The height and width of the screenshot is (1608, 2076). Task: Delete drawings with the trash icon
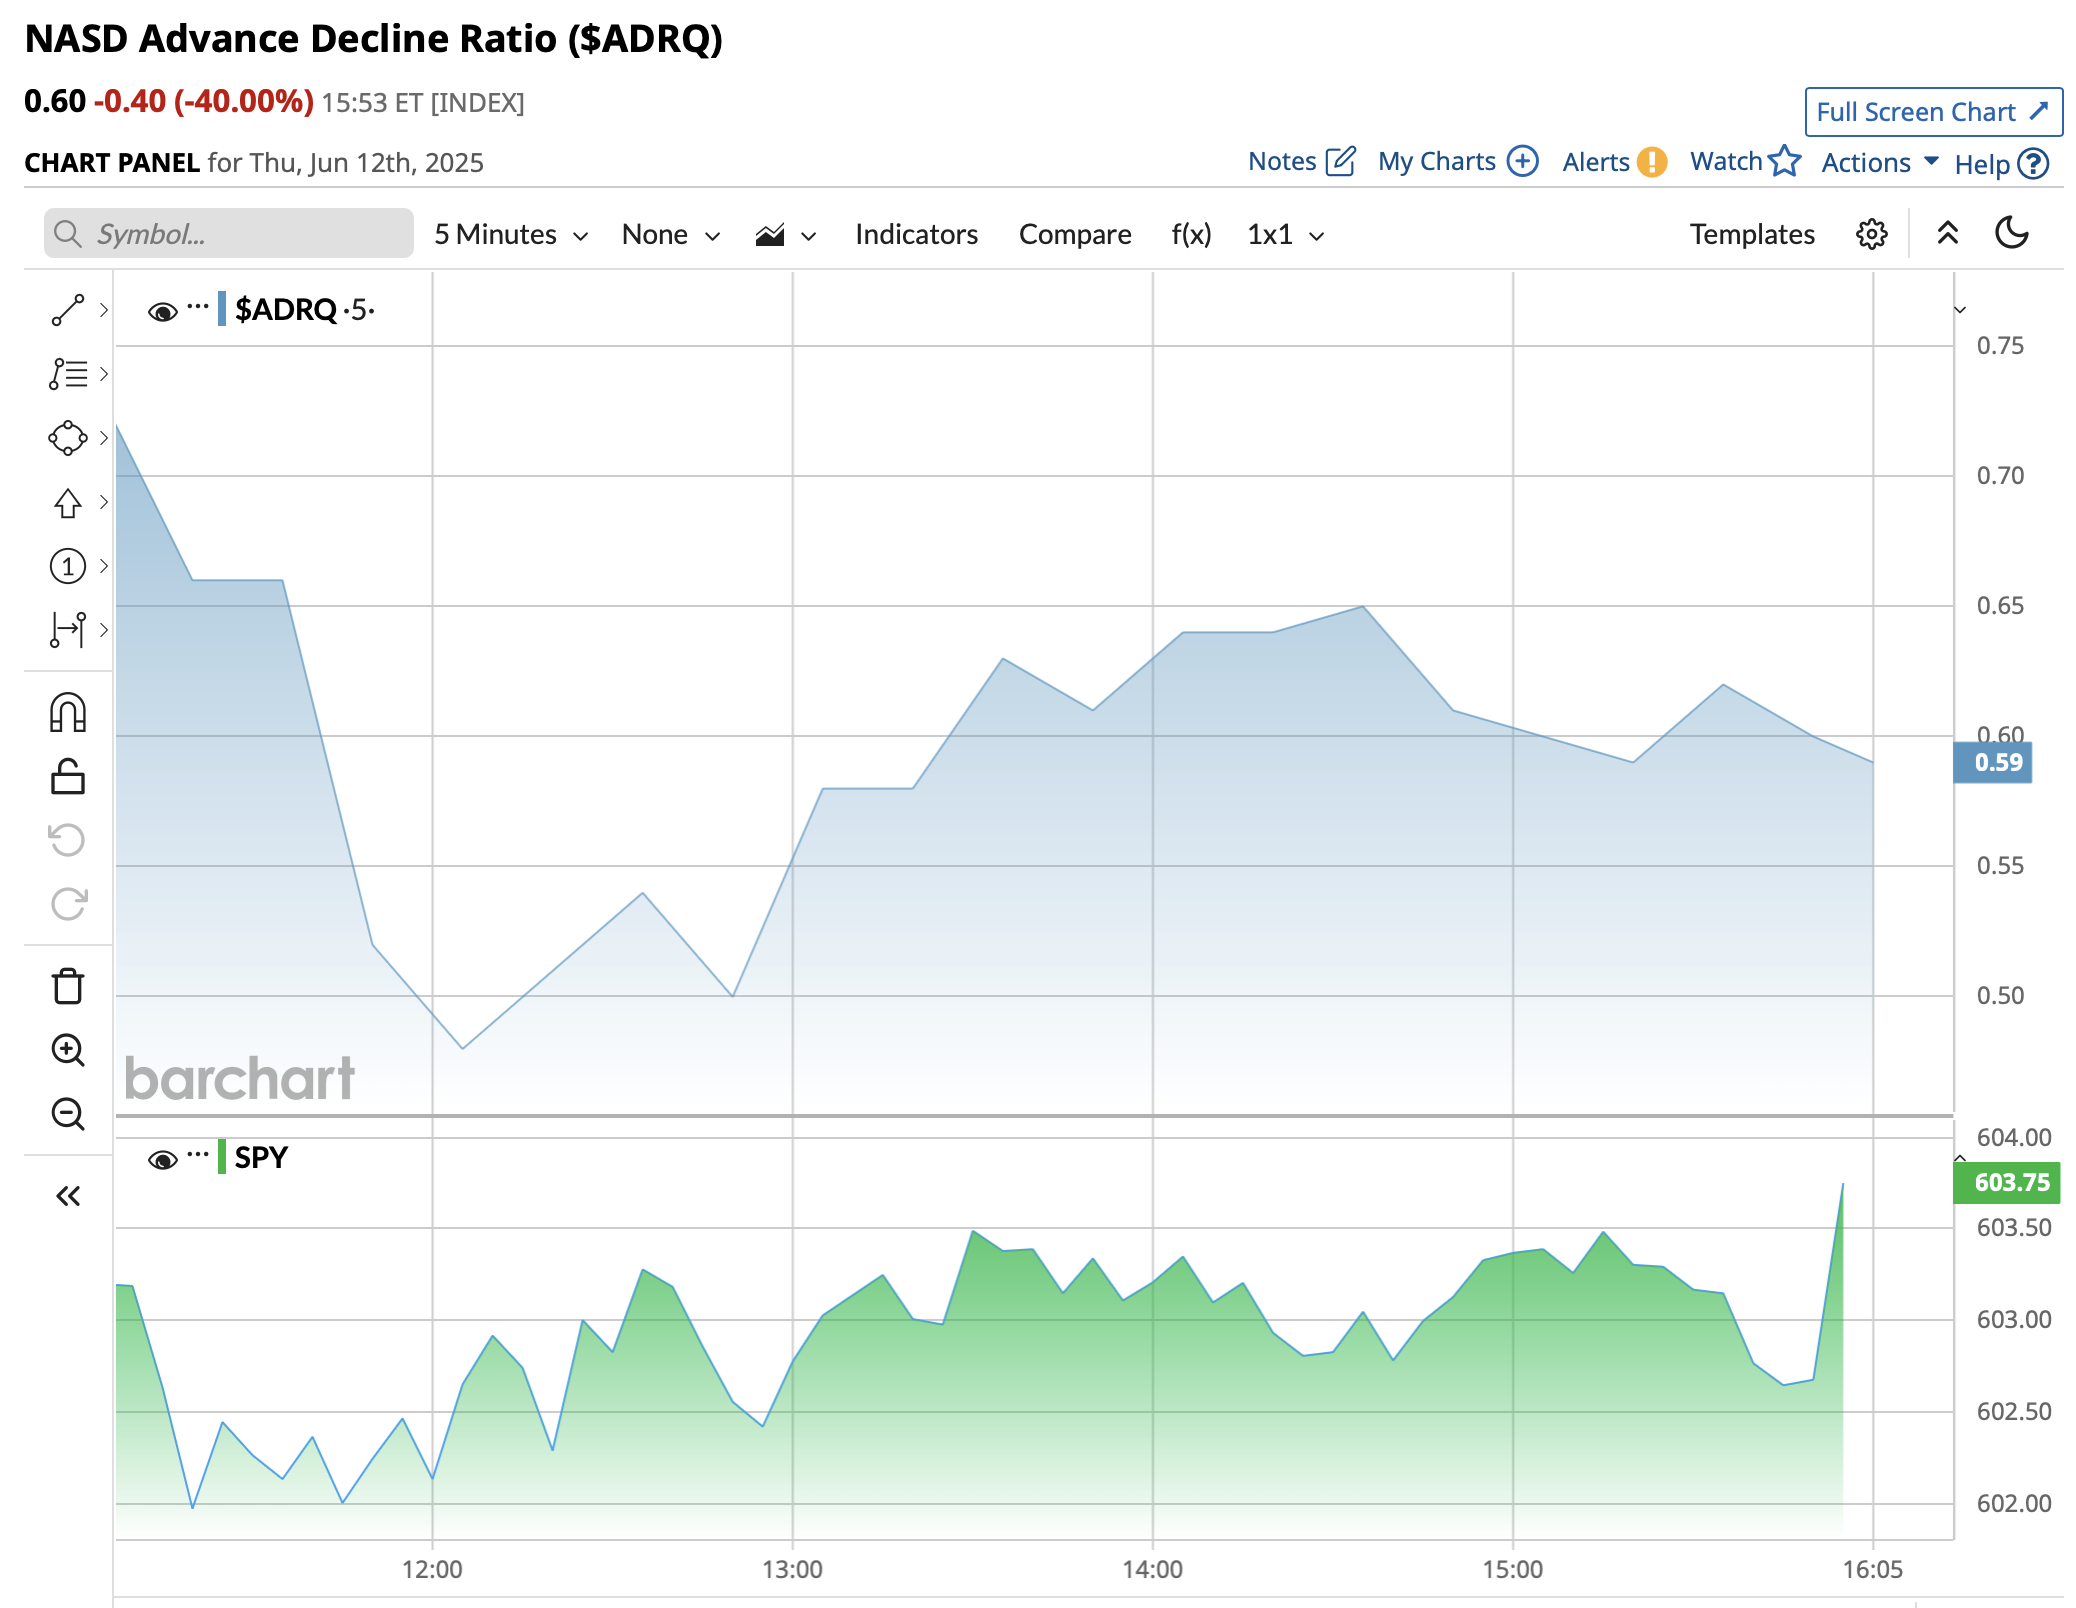point(67,986)
